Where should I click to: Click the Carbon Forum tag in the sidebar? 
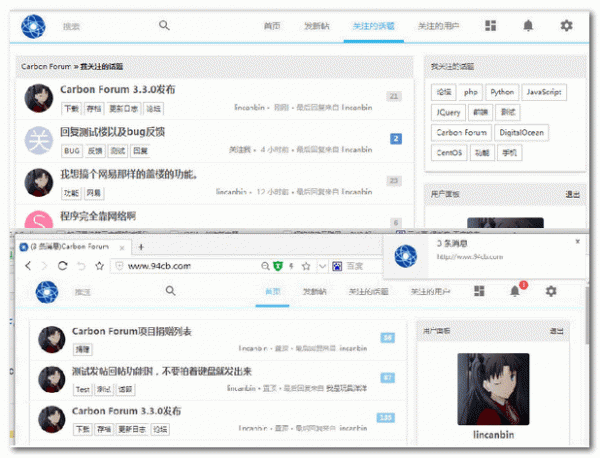pos(461,133)
